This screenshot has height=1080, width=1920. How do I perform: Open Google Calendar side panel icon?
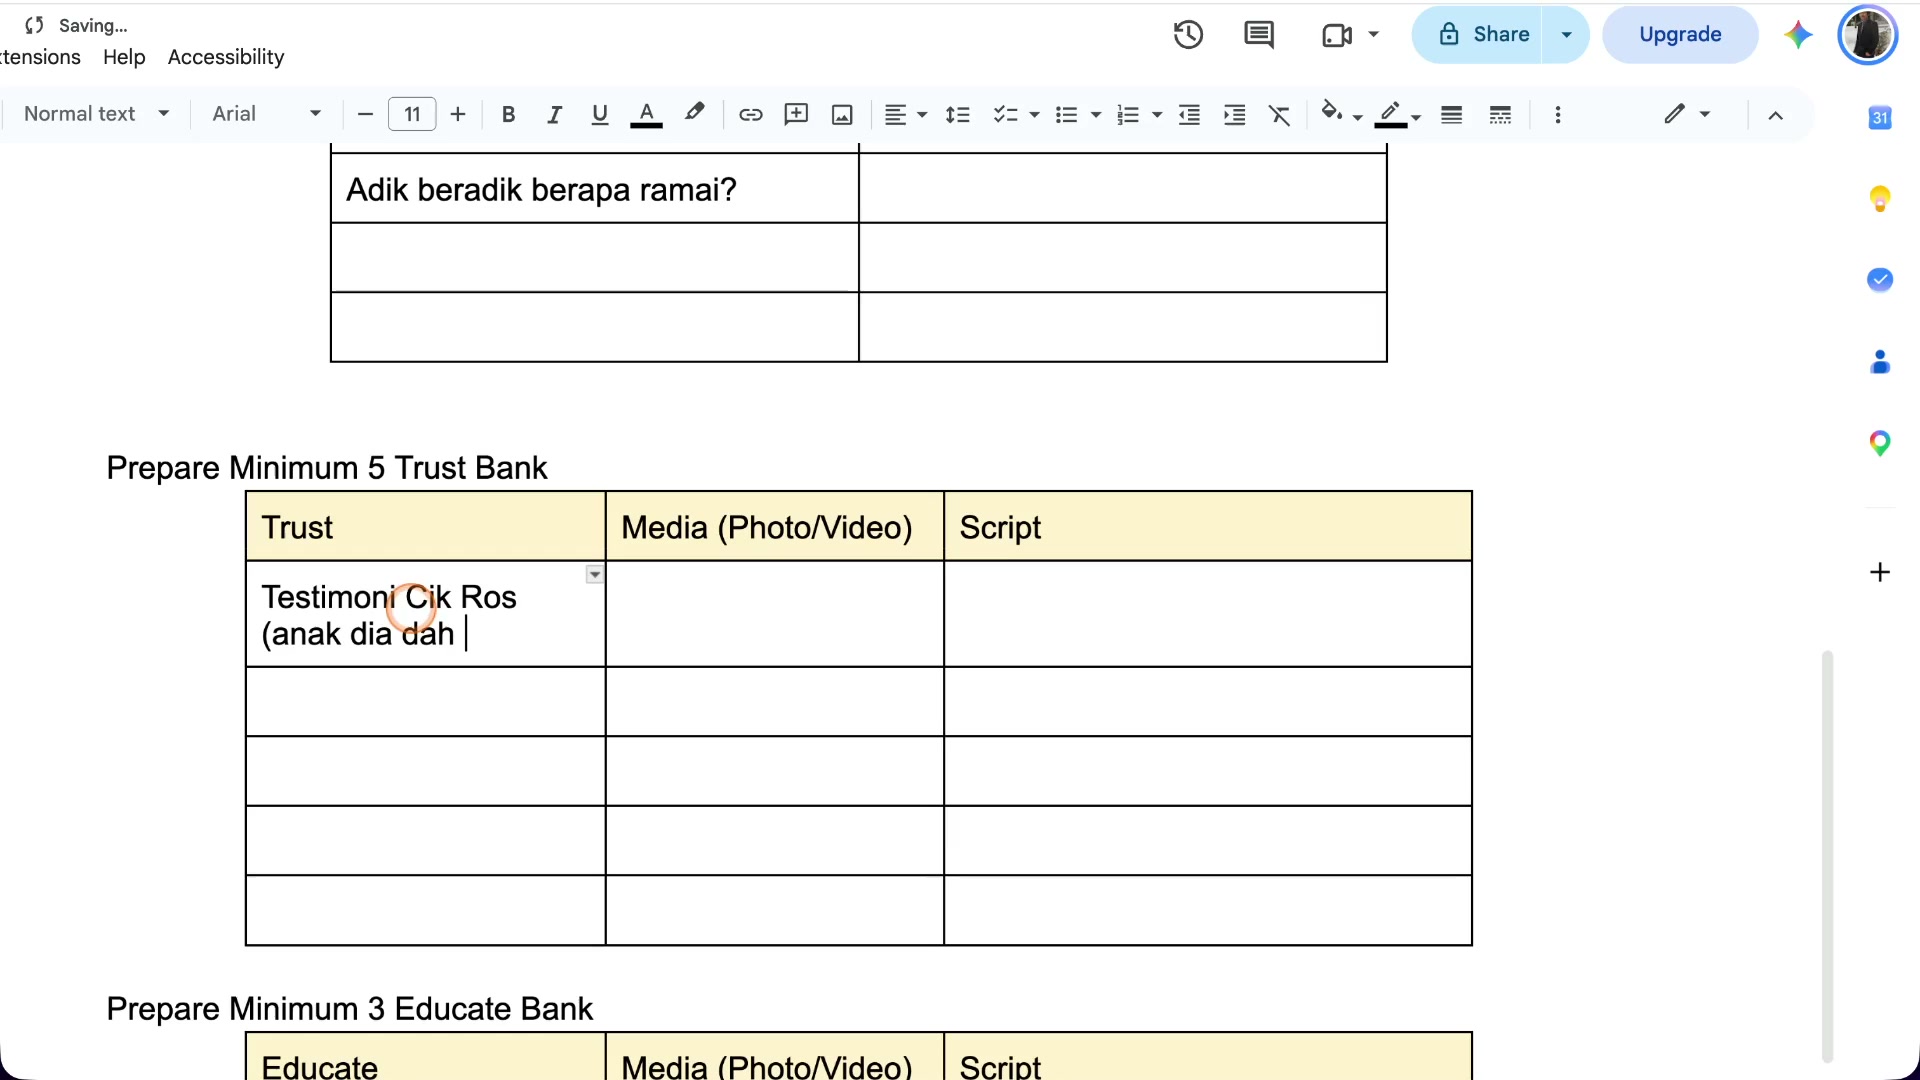pos(1880,118)
